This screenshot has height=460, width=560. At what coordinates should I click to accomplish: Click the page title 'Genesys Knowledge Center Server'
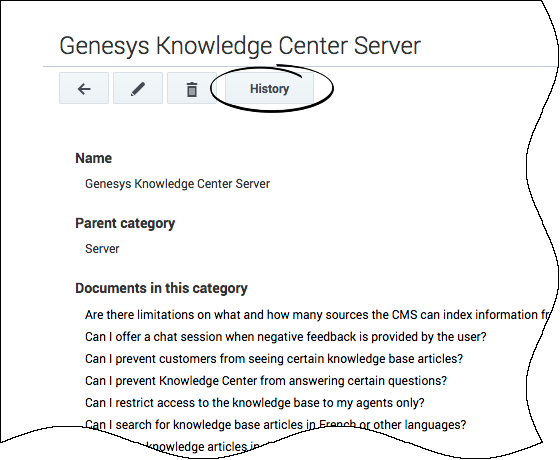240,46
